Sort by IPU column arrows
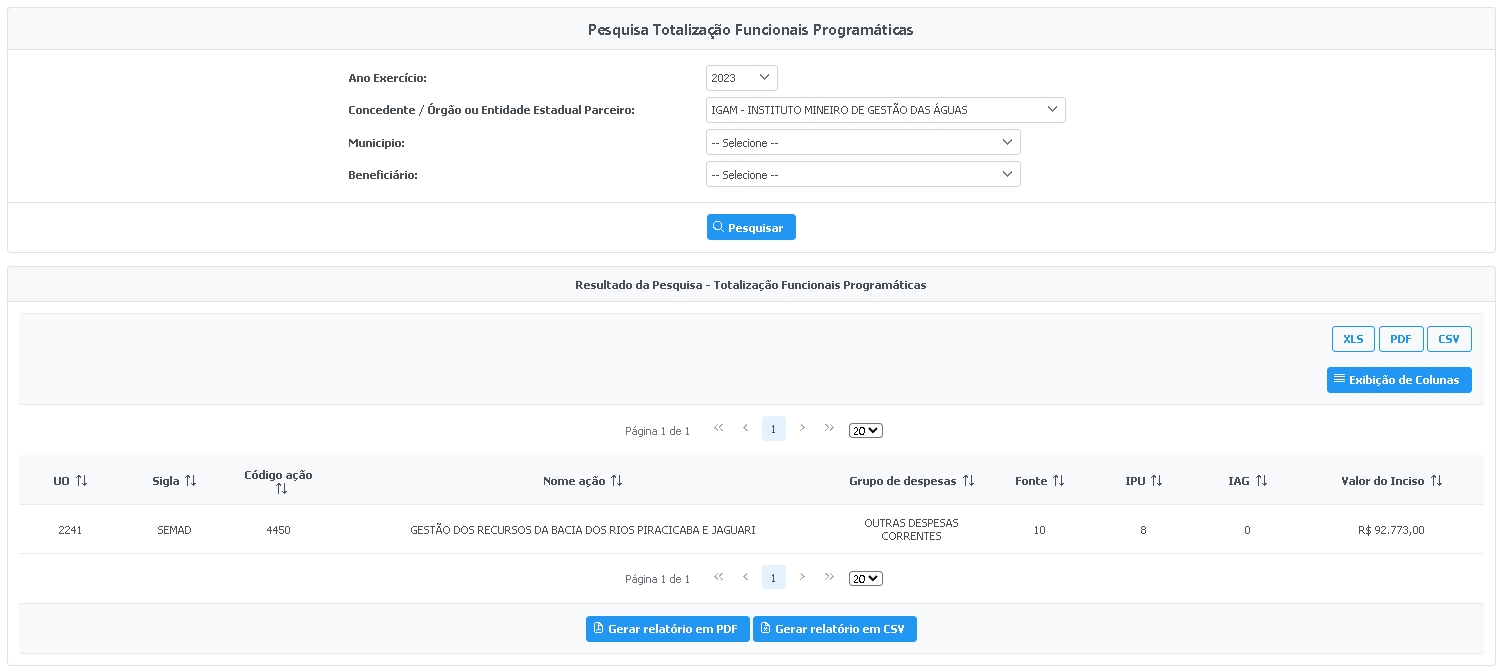The height and width of the screenshot is (672, 1502). 1156,481
